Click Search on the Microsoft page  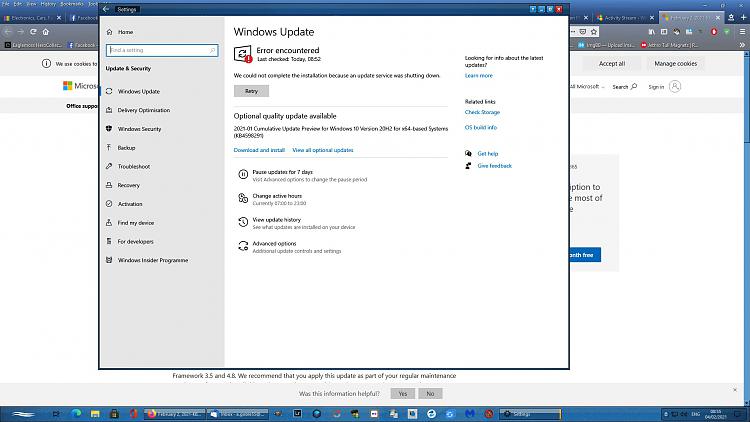click(x=625, y=87)
